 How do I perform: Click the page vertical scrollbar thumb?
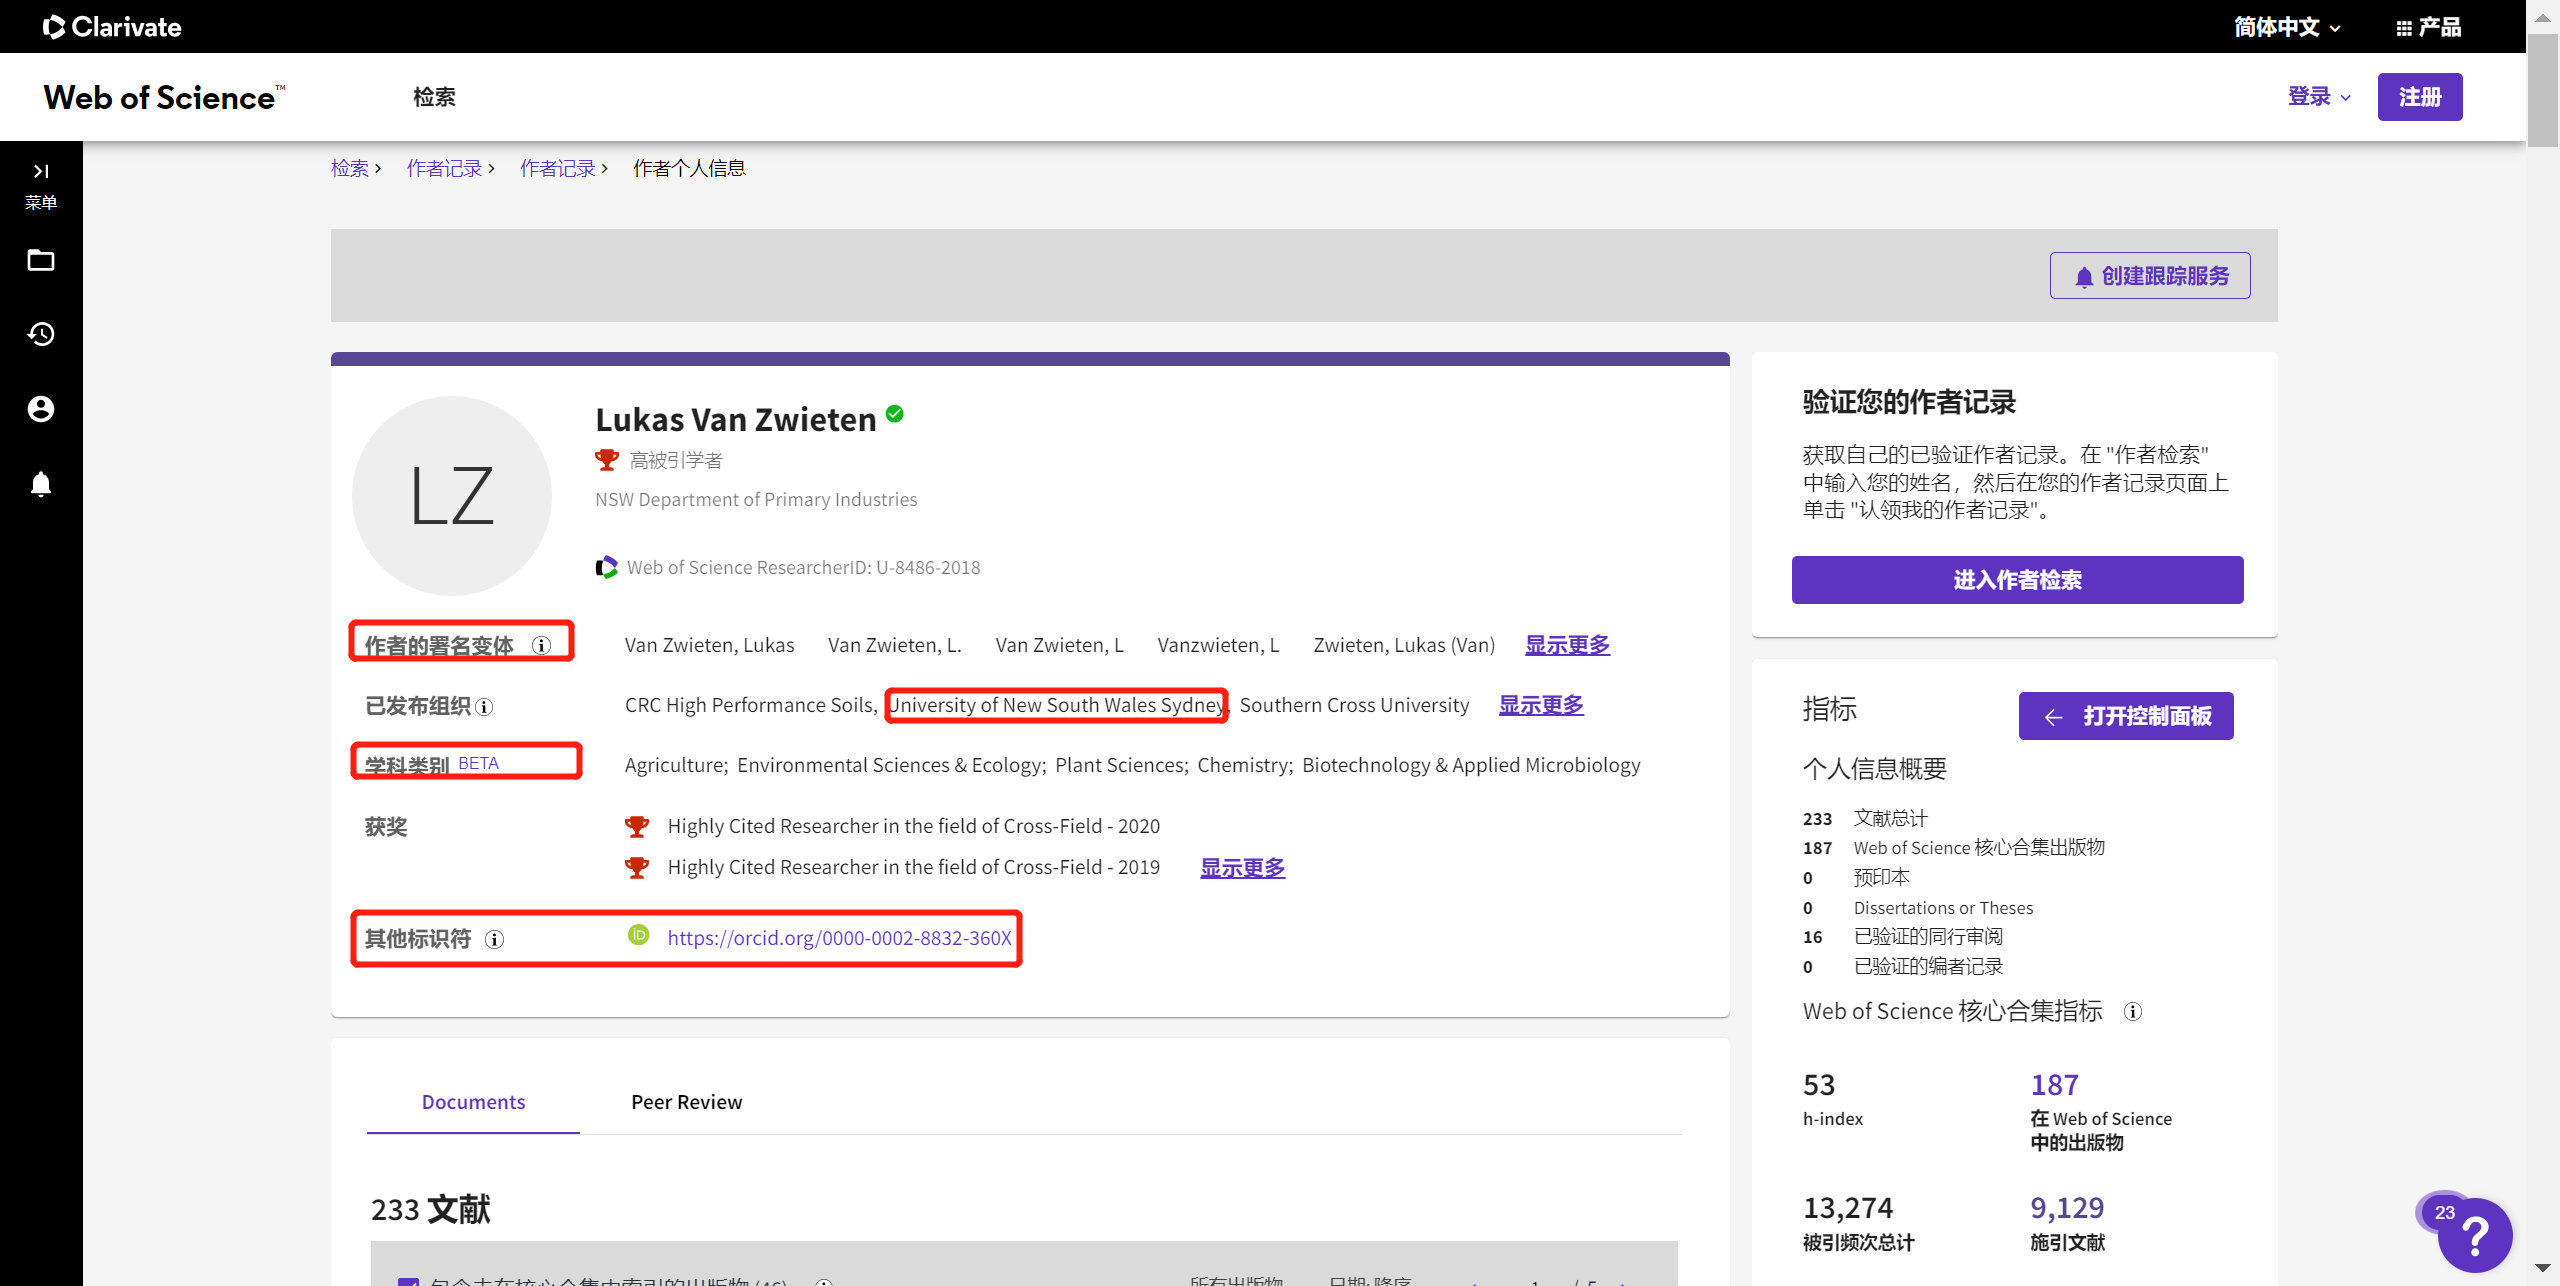[x=2542, y=90]
